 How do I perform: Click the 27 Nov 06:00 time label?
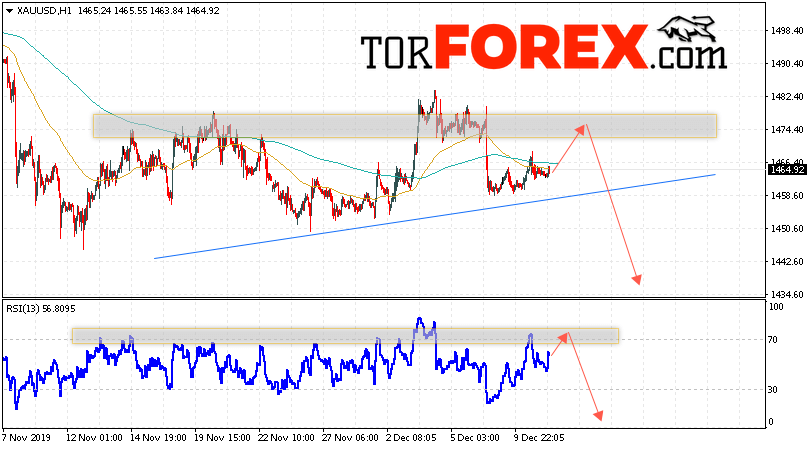click(350, 438)
